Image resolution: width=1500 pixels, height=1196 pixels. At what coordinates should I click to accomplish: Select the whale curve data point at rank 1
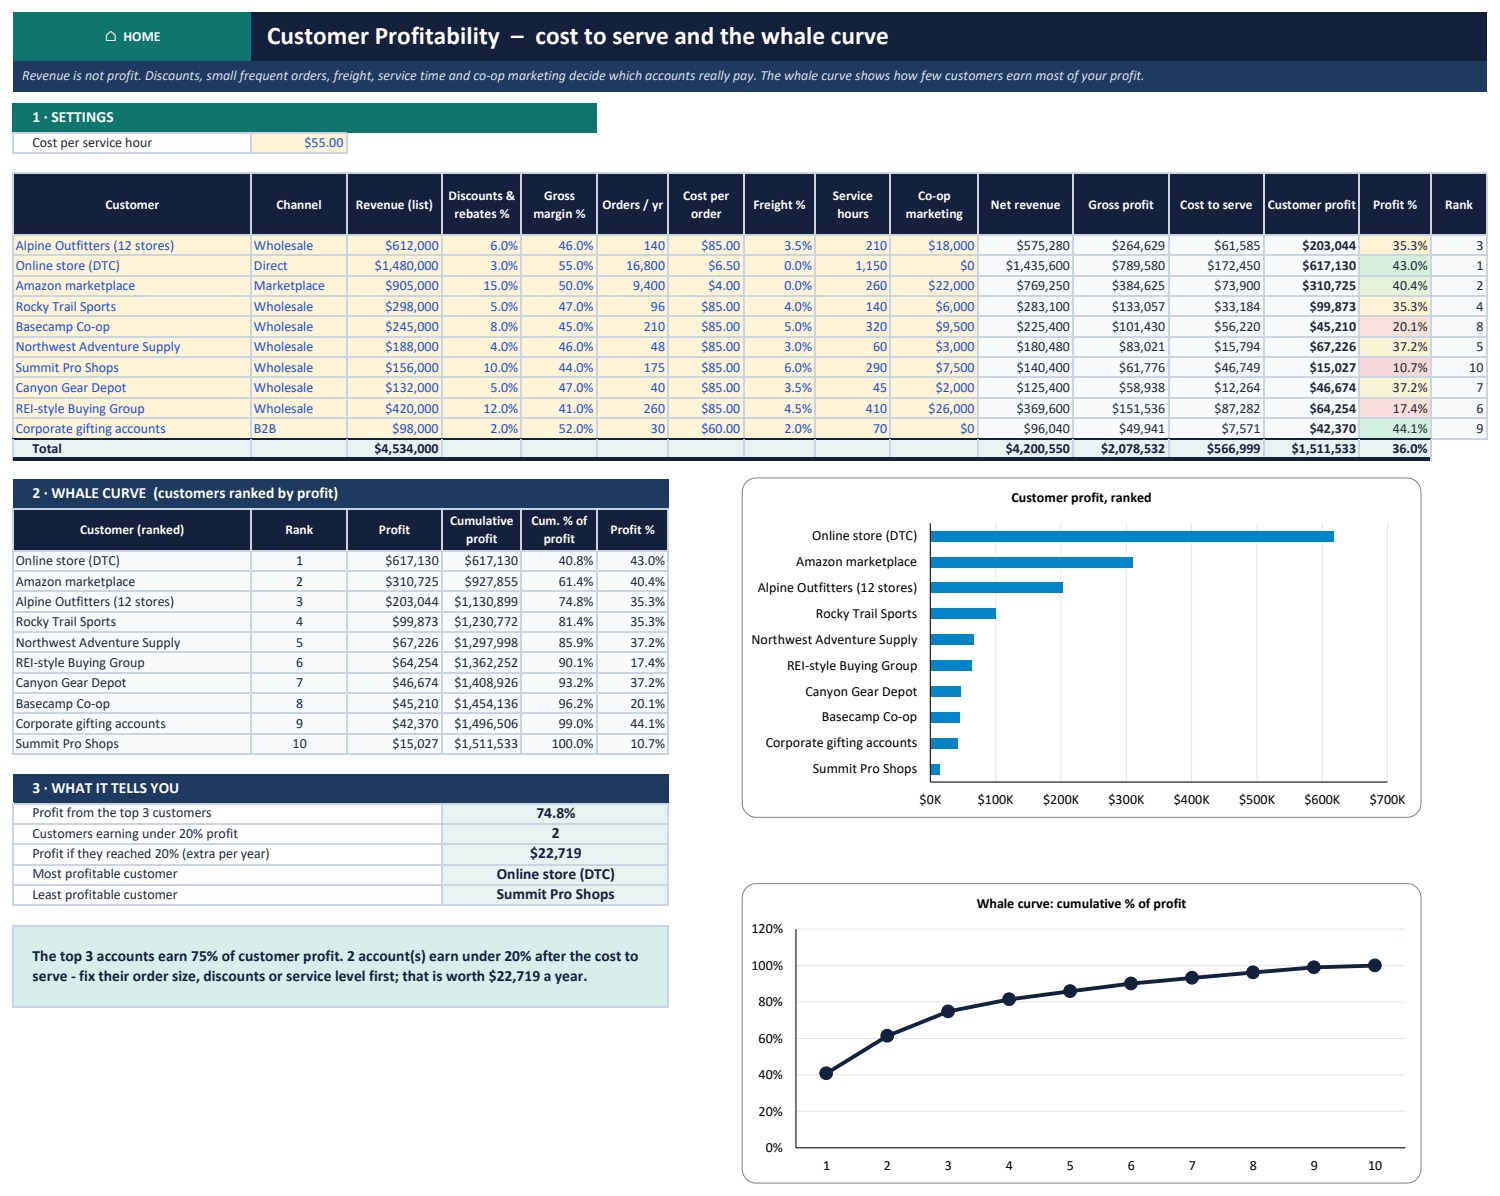tap(826, 1073)
